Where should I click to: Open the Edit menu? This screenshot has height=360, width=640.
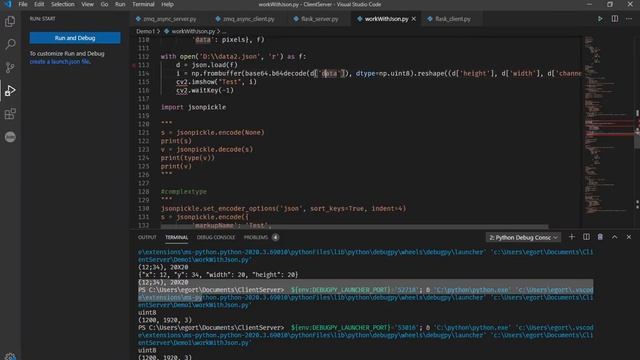pyautogui.click(x=39, y=4)
